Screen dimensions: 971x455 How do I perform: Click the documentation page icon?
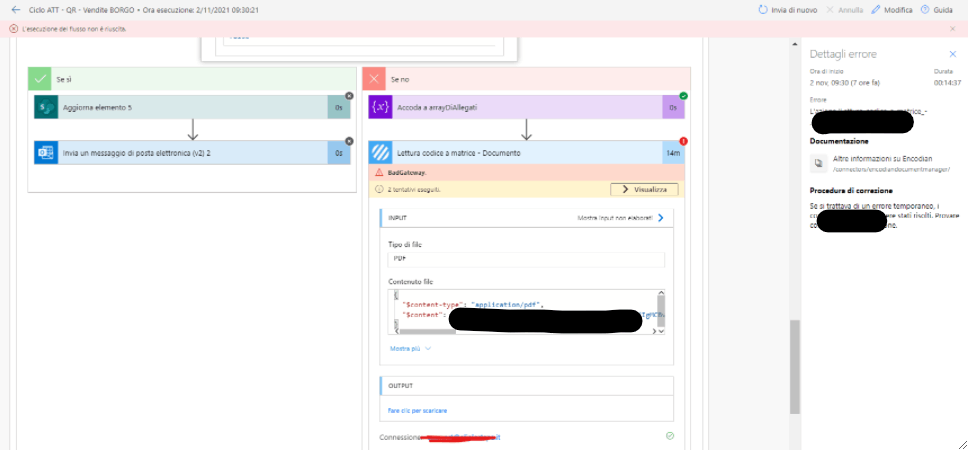click(819, 163)
